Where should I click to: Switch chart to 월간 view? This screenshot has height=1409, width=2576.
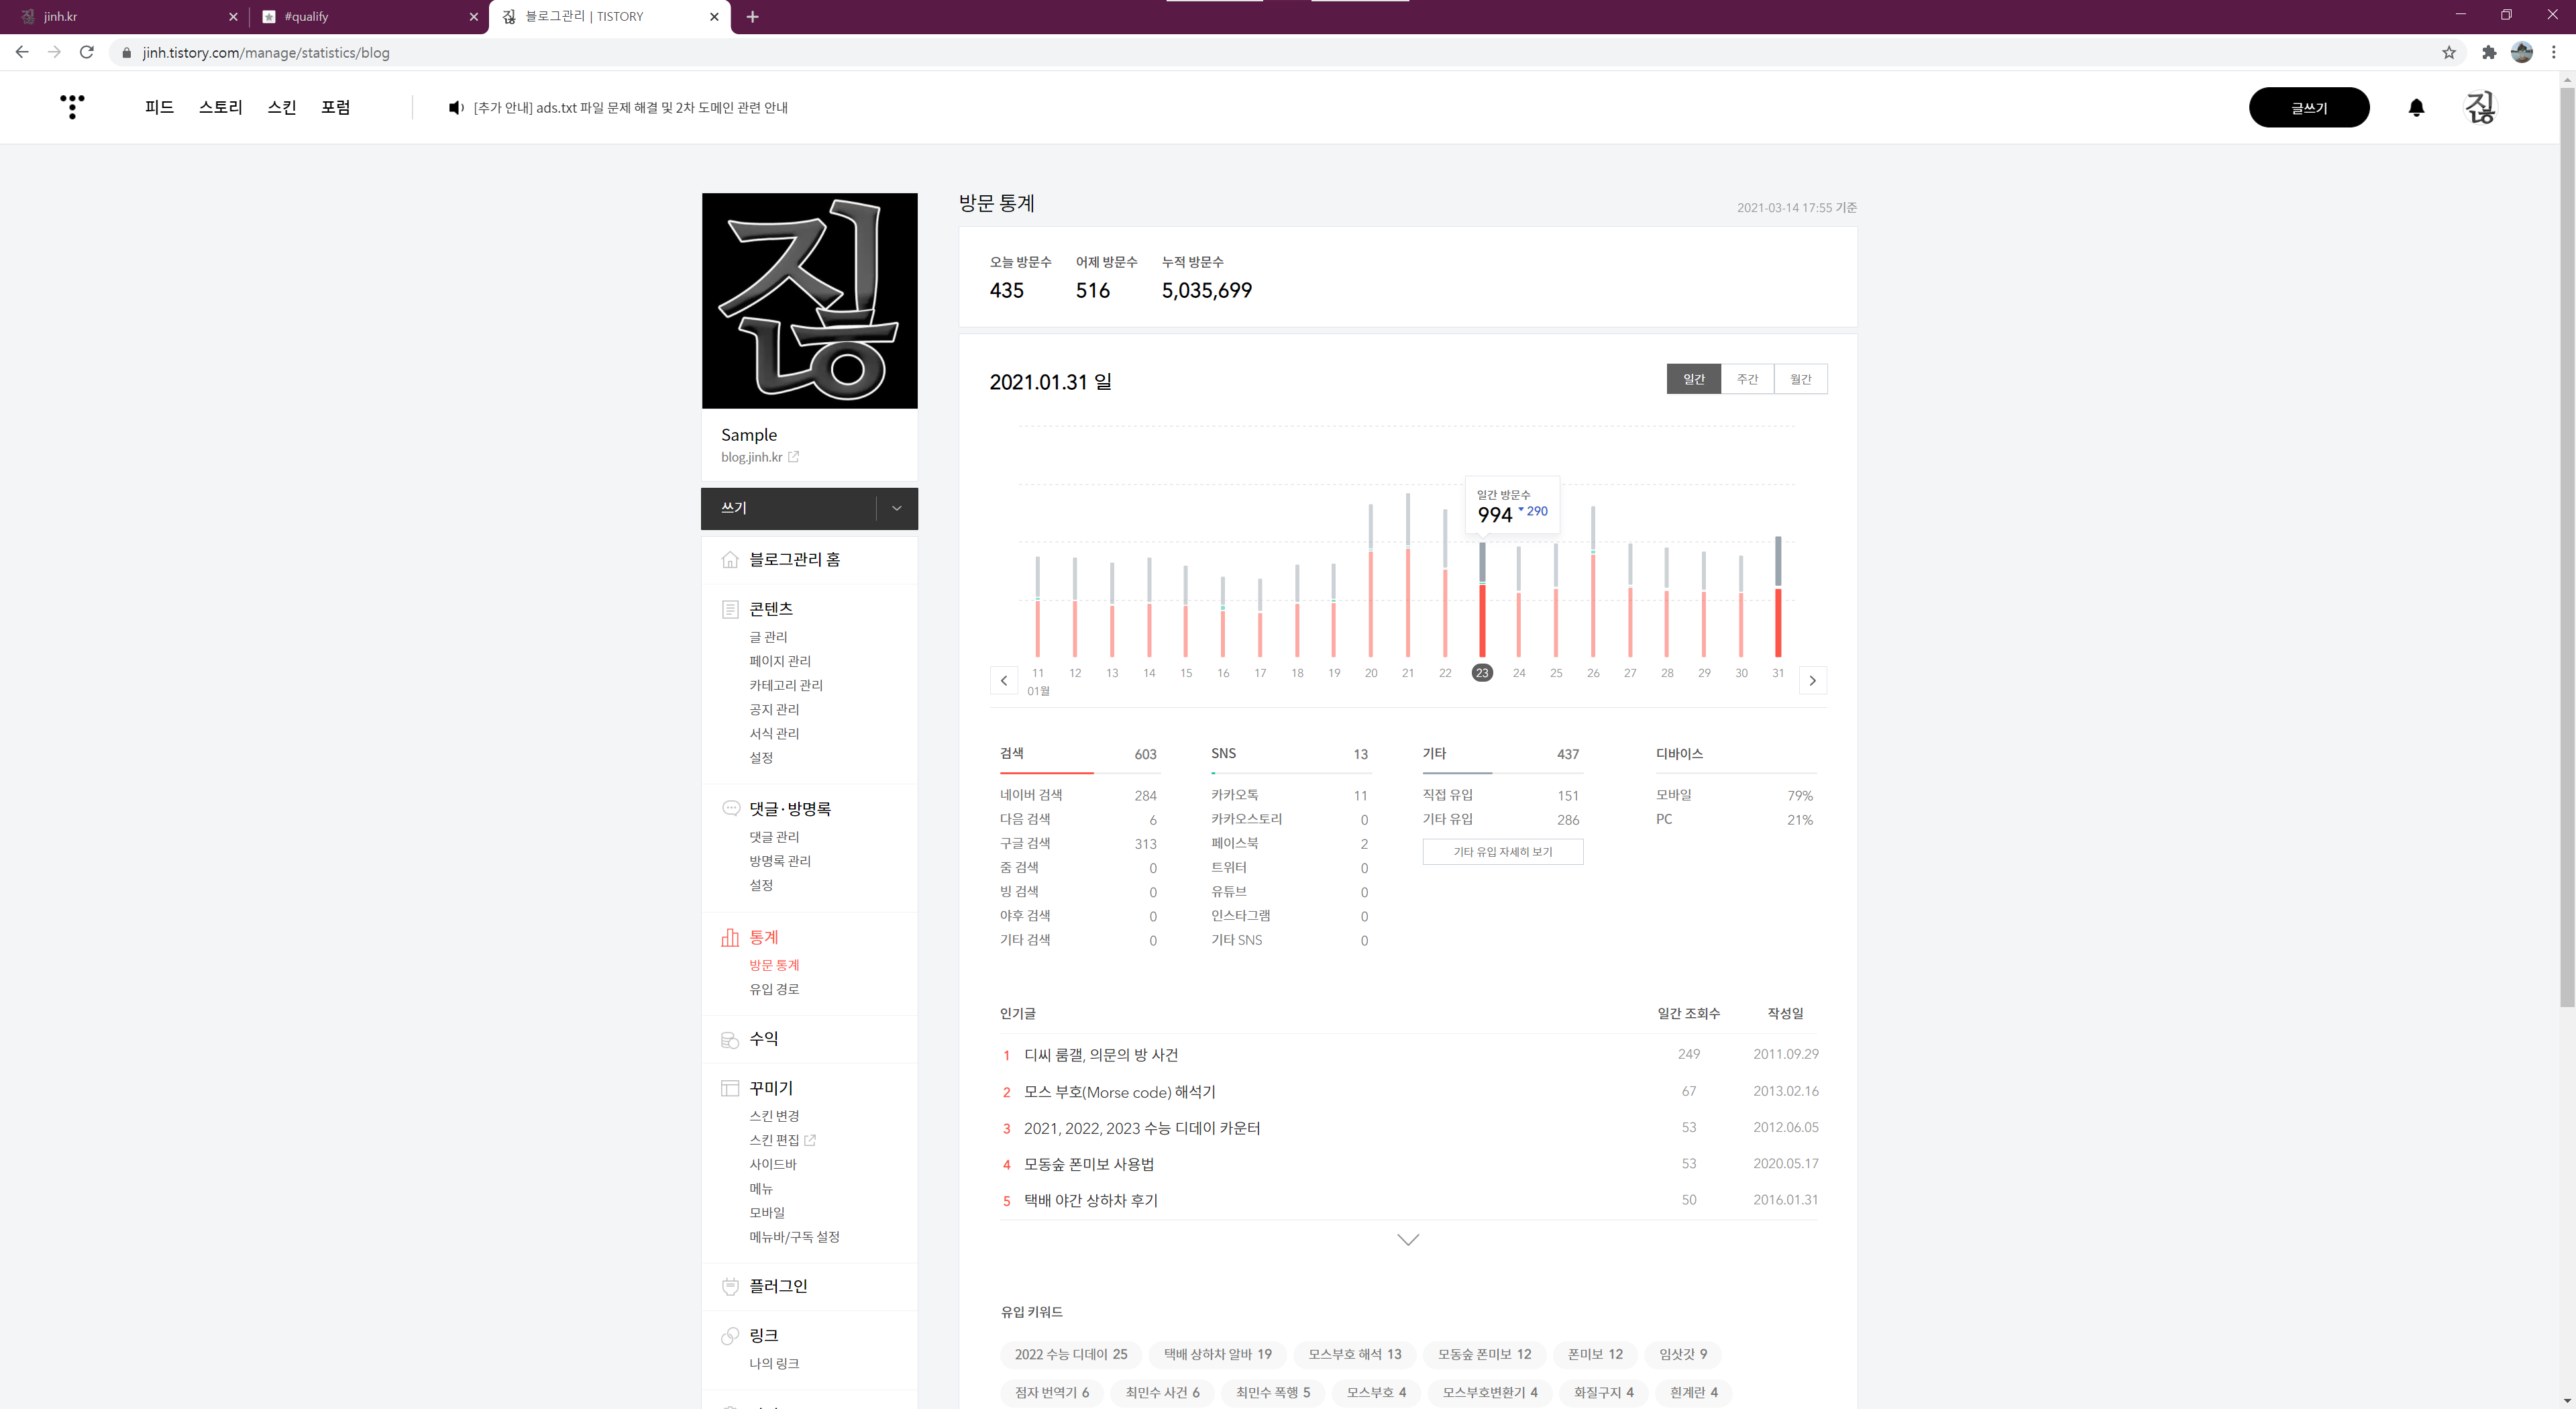click(1800, 379)
